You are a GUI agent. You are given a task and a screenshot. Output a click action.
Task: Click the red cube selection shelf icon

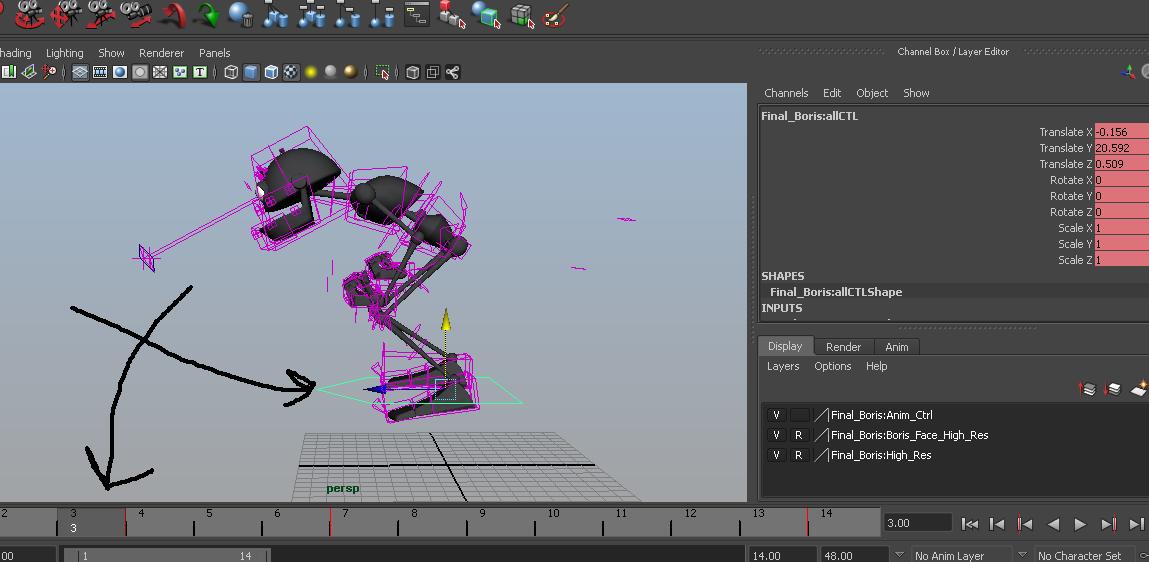(x=452, y=14)
